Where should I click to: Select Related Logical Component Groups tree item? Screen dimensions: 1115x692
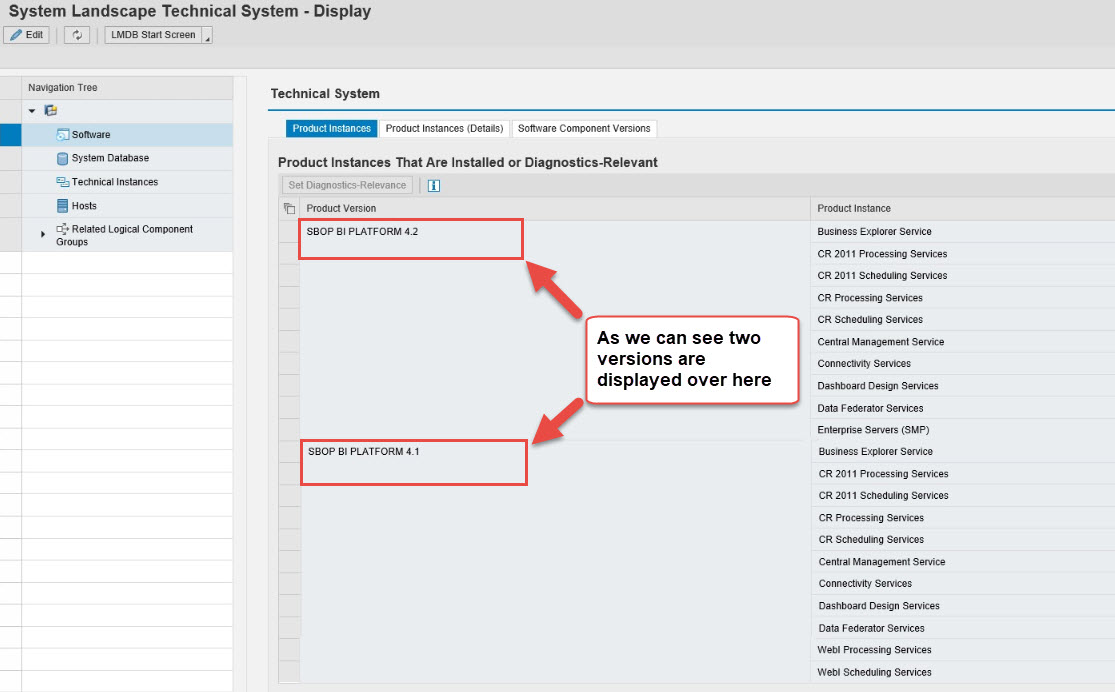tap(124, 235)
